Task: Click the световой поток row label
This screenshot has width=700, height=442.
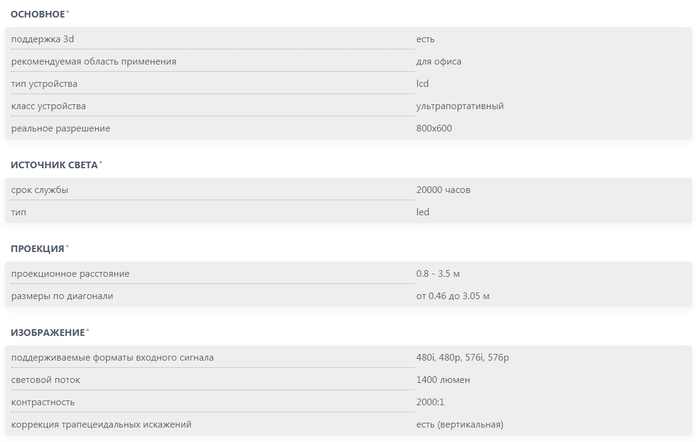Action: click(x=47, y=380)
